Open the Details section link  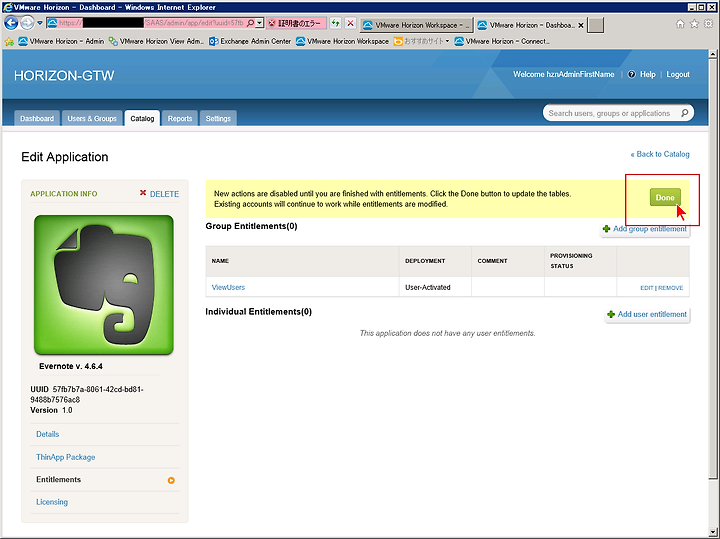pos(47,434)
